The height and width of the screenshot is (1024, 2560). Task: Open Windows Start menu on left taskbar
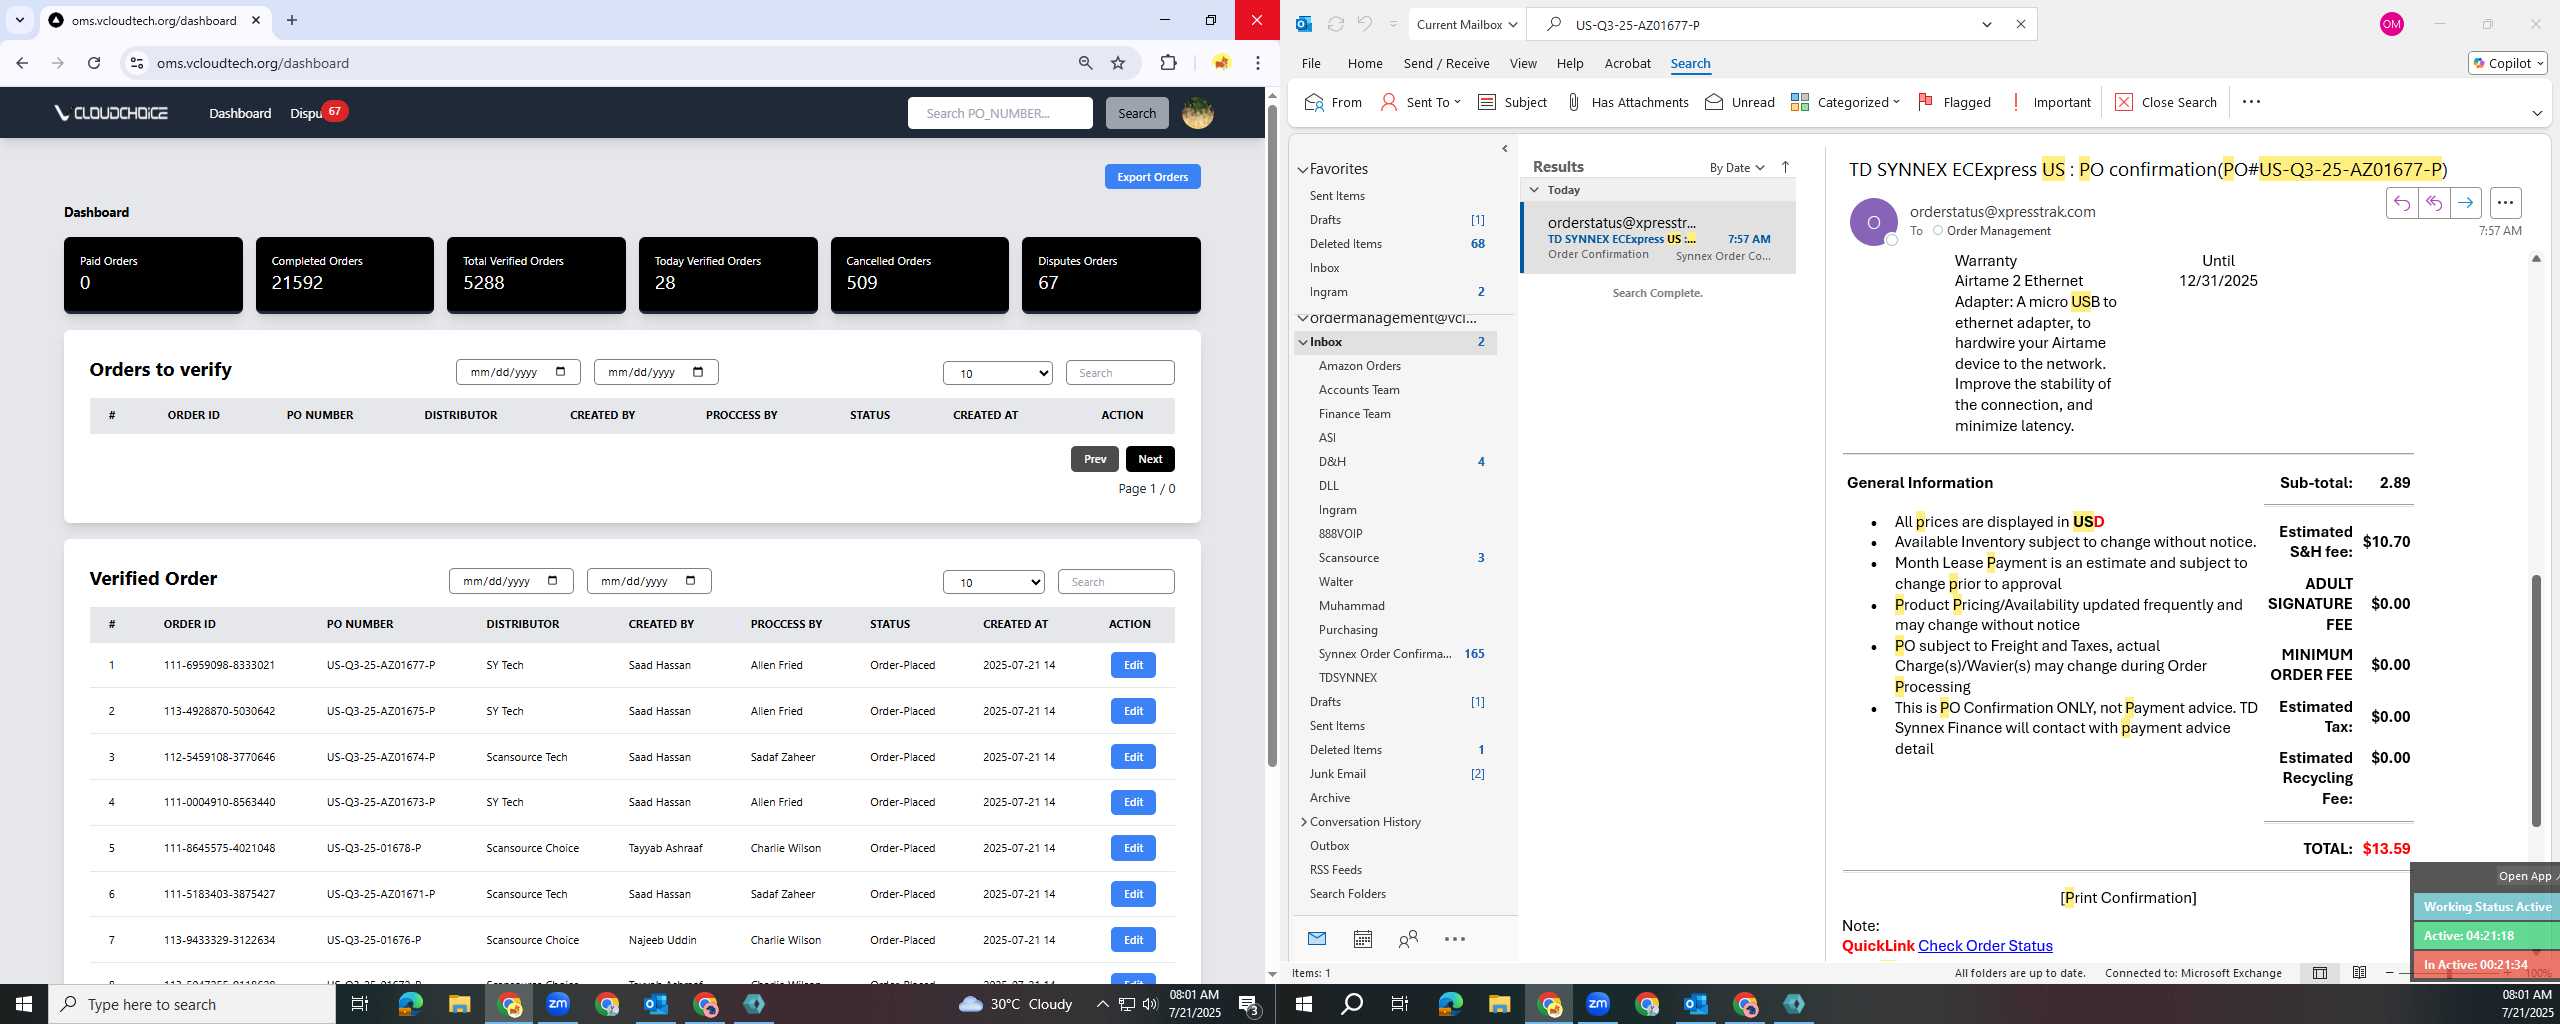24,1004
